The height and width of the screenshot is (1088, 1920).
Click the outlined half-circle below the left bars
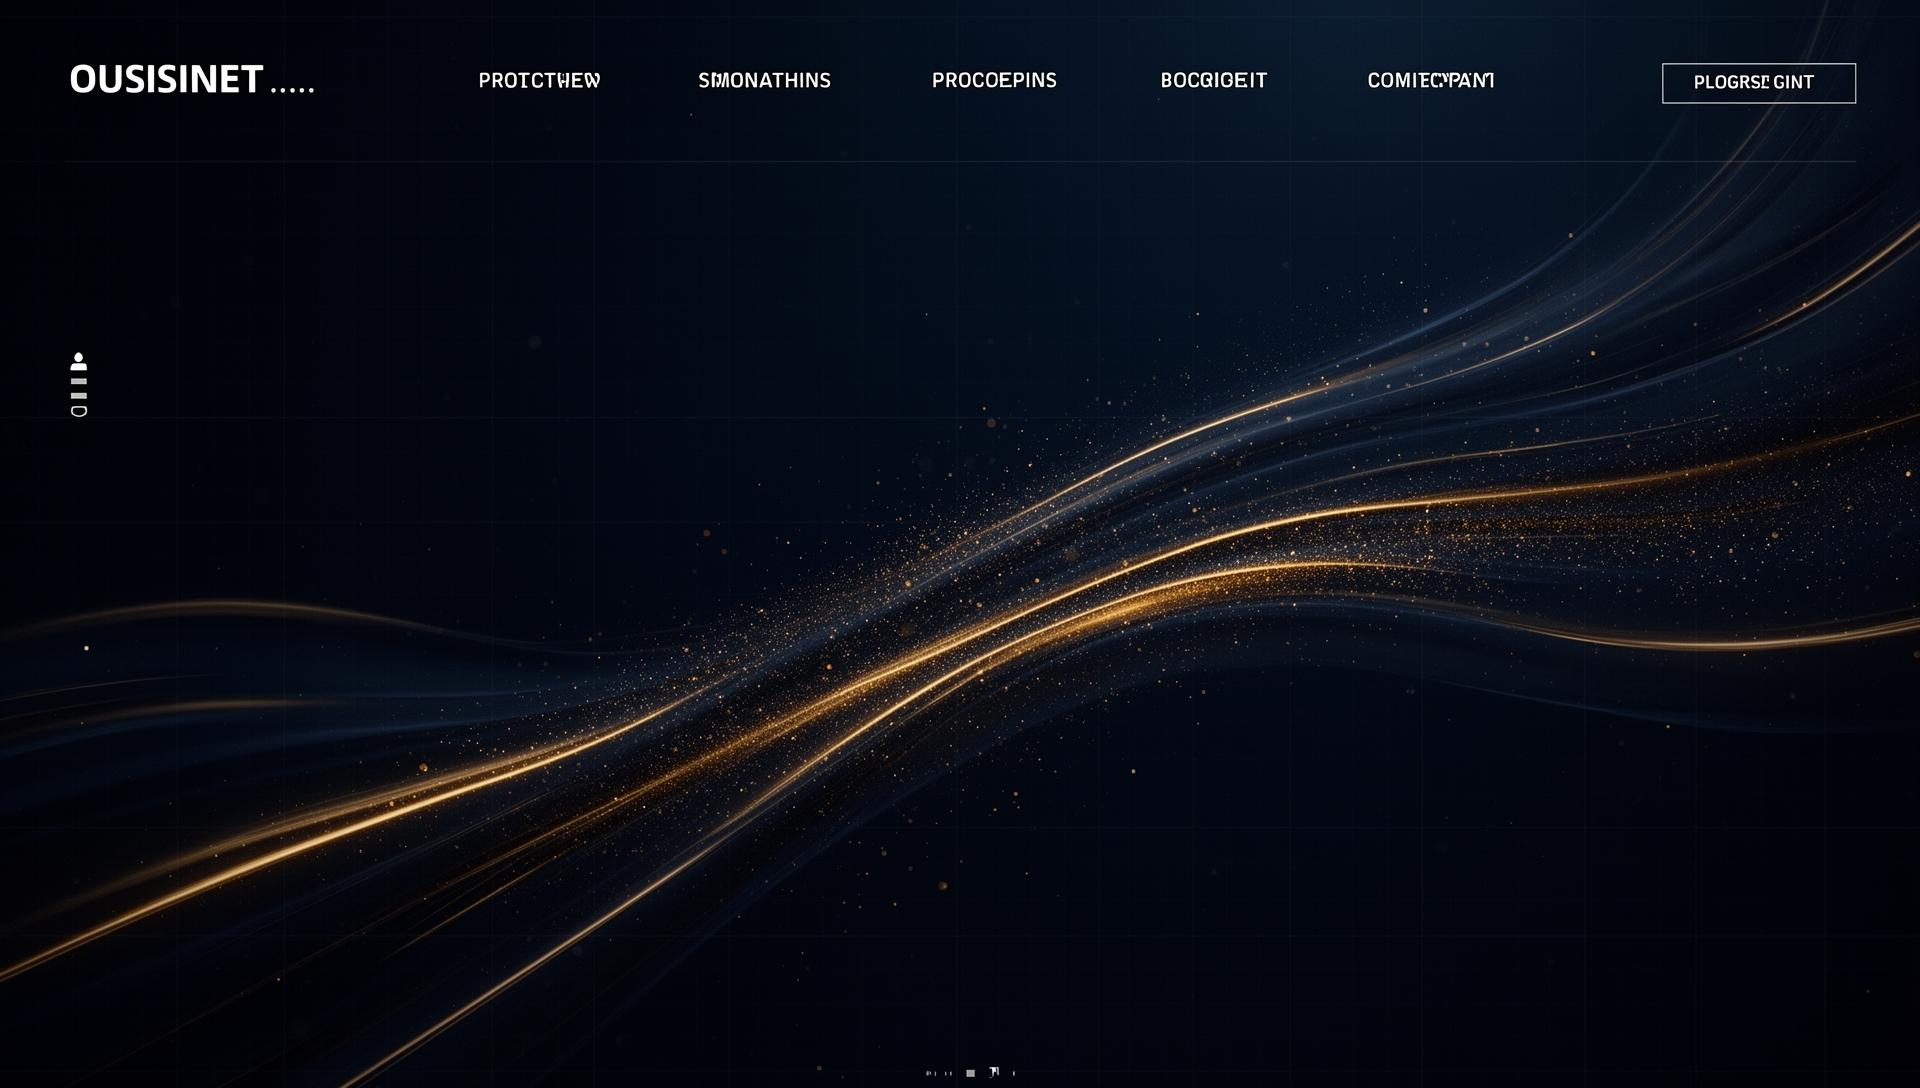pos(79,411)
